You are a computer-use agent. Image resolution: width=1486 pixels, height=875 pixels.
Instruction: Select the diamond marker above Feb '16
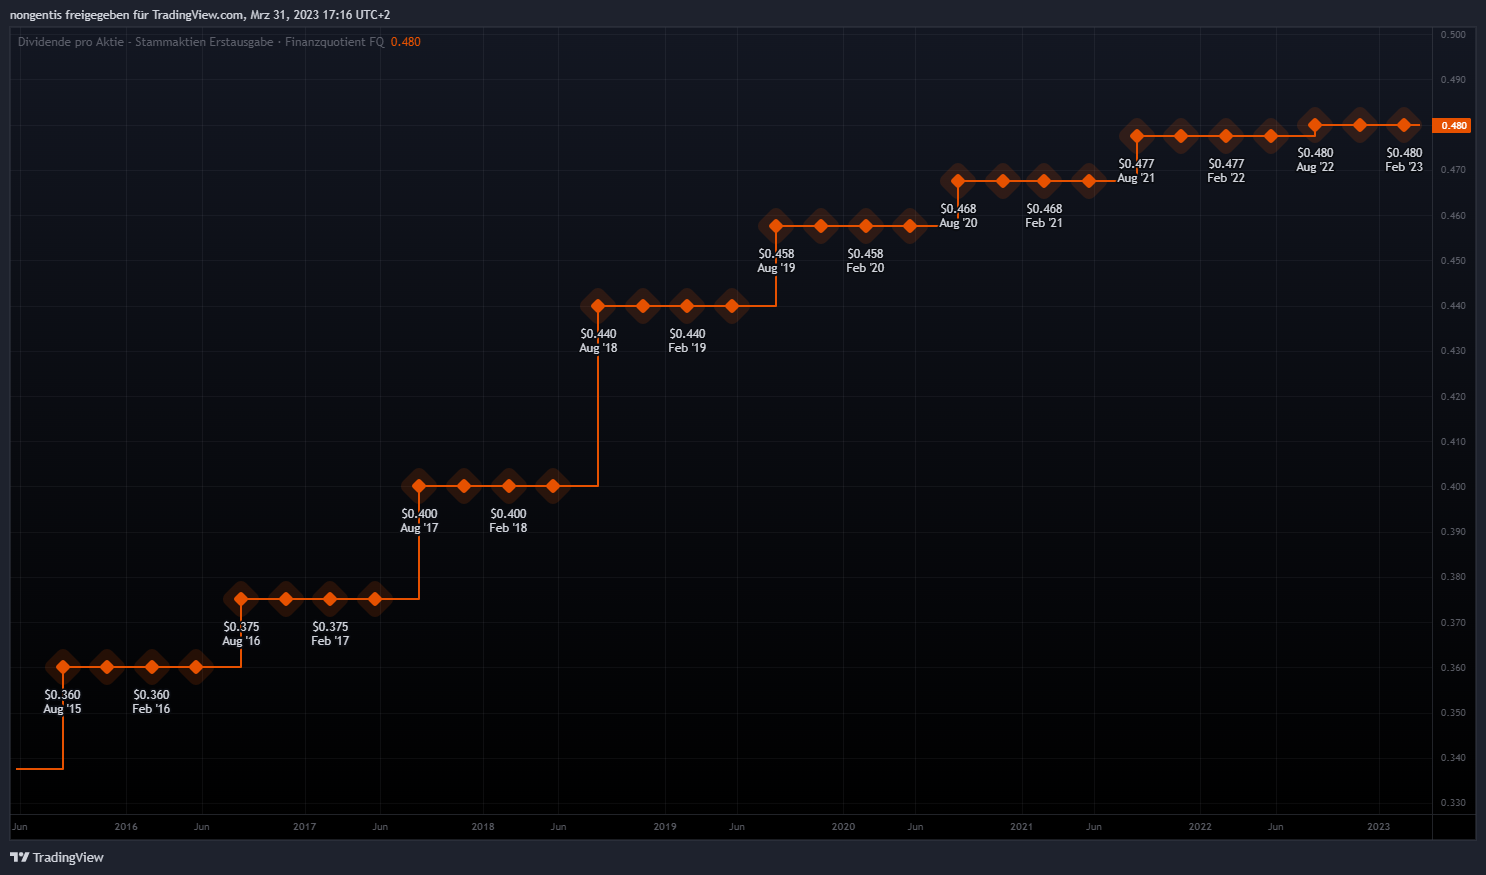pyautogui.click(x=152, y=667)
